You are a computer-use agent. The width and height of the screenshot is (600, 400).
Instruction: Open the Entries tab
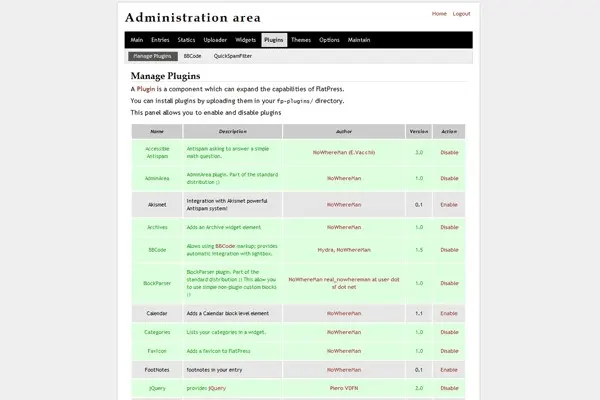[160, 40]
